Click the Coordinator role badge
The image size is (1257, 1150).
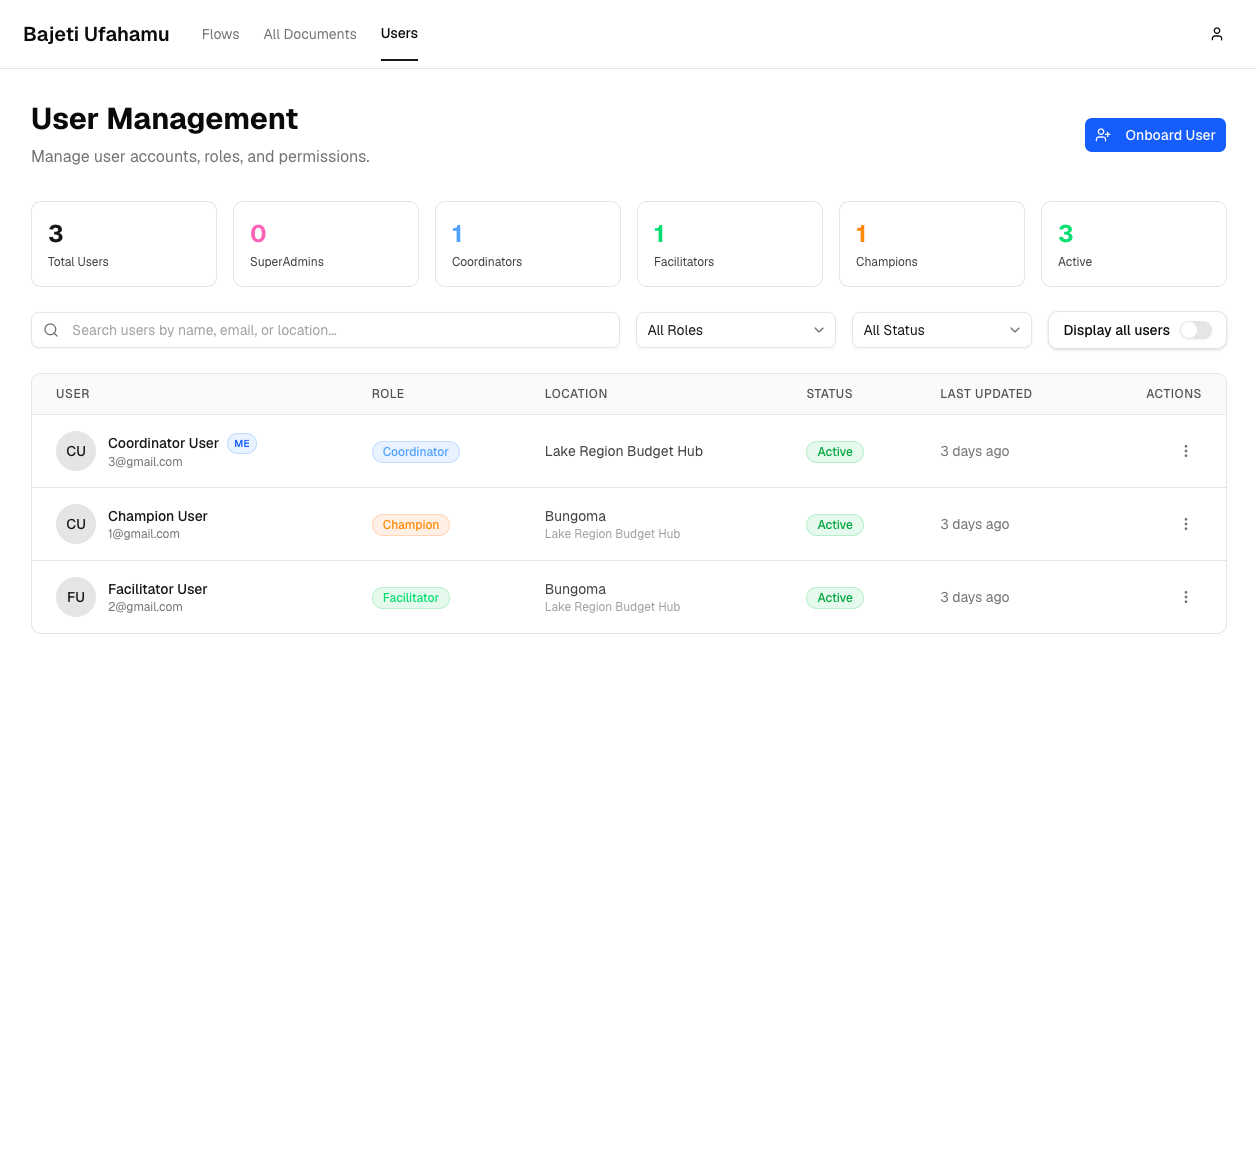(416, 452)
